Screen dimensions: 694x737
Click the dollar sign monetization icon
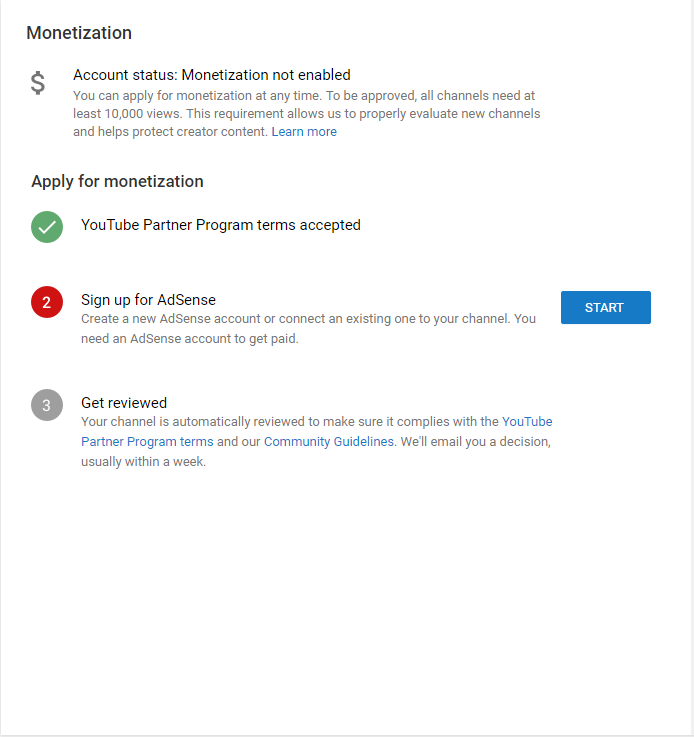[x=38, y=83]
